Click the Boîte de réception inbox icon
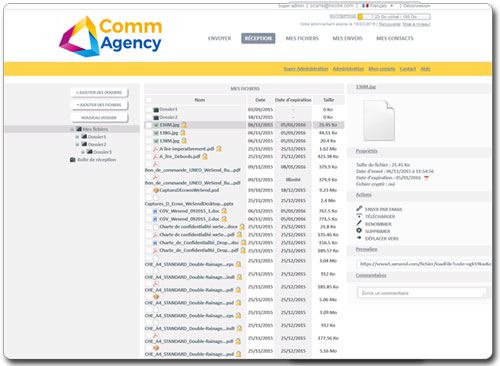500x366 pixels. click(x=72, y=160)
